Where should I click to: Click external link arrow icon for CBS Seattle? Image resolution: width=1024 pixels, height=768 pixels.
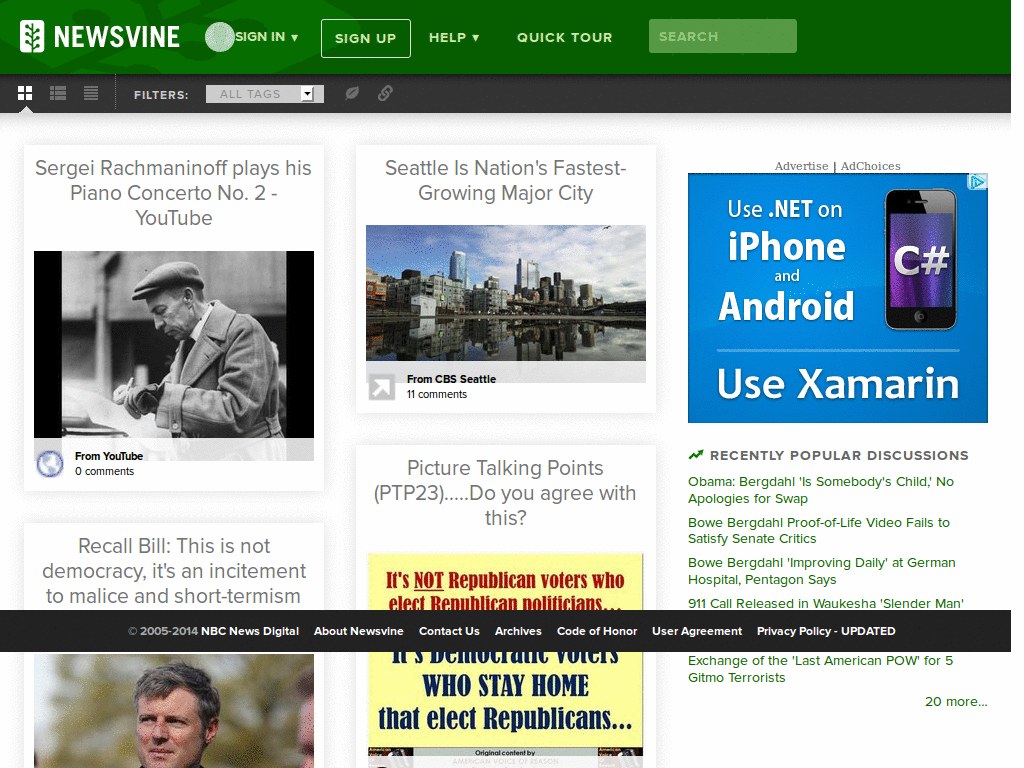click(381, 387)
